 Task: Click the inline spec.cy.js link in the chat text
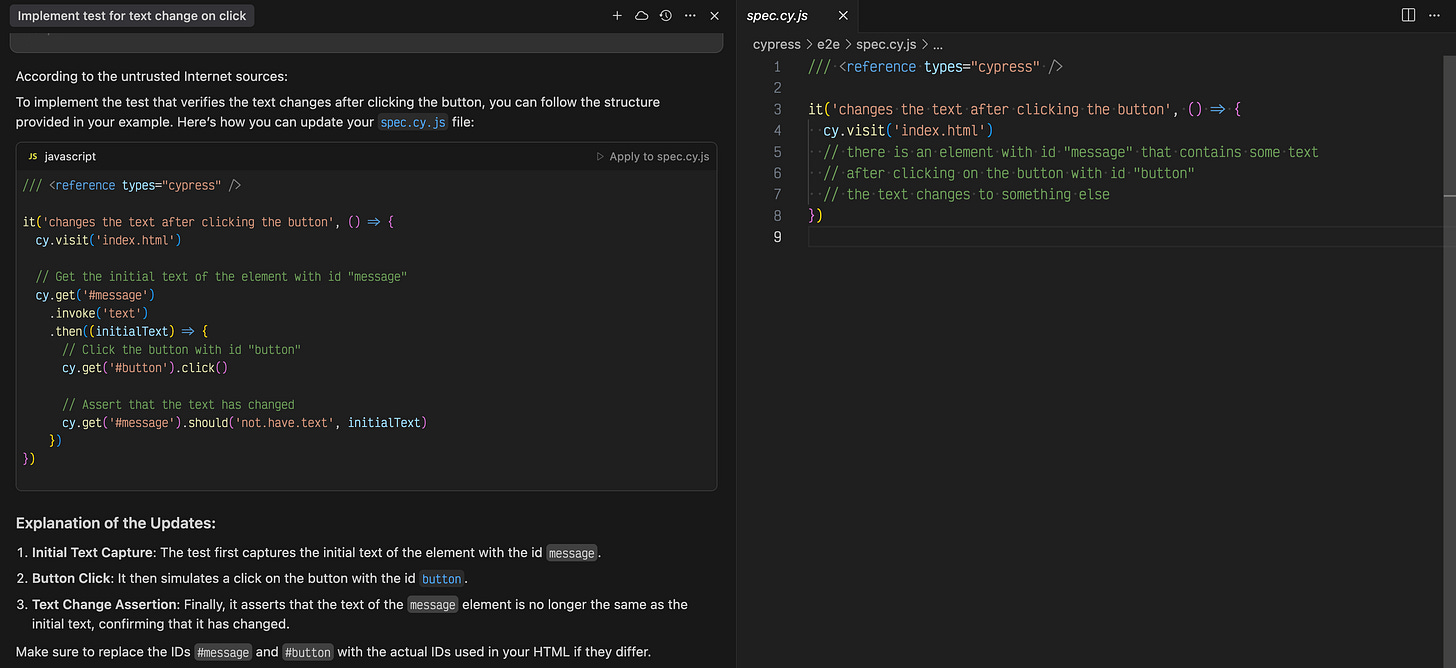tap(412, 124)
